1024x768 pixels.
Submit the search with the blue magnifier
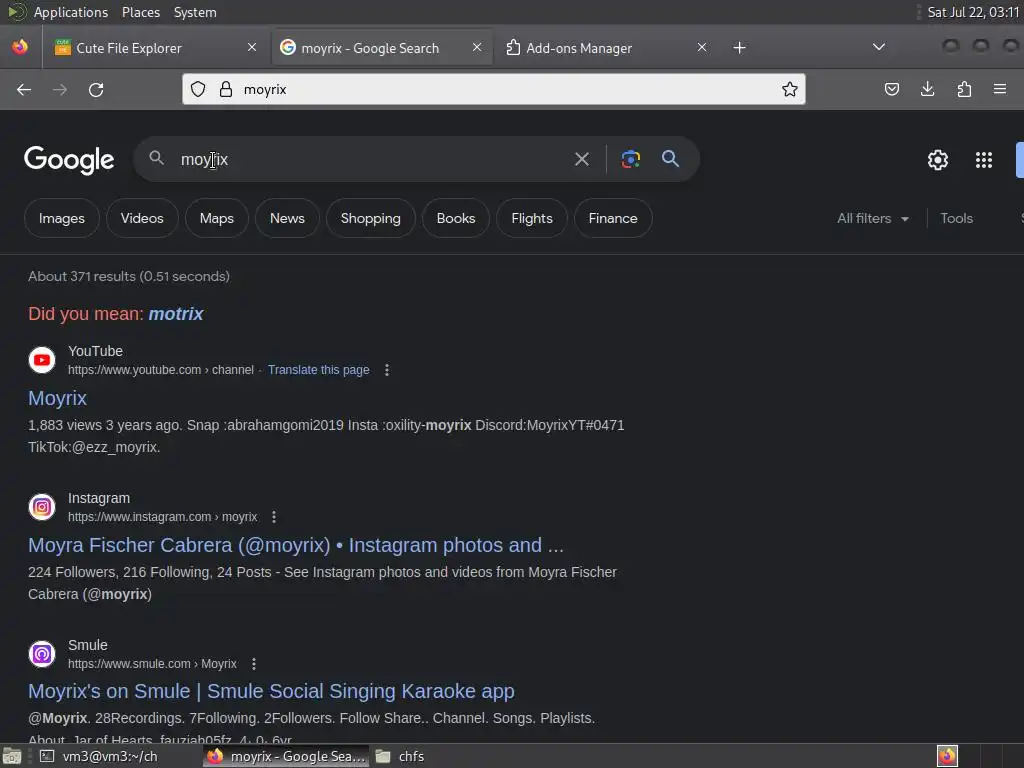click(x=670, y=159)
